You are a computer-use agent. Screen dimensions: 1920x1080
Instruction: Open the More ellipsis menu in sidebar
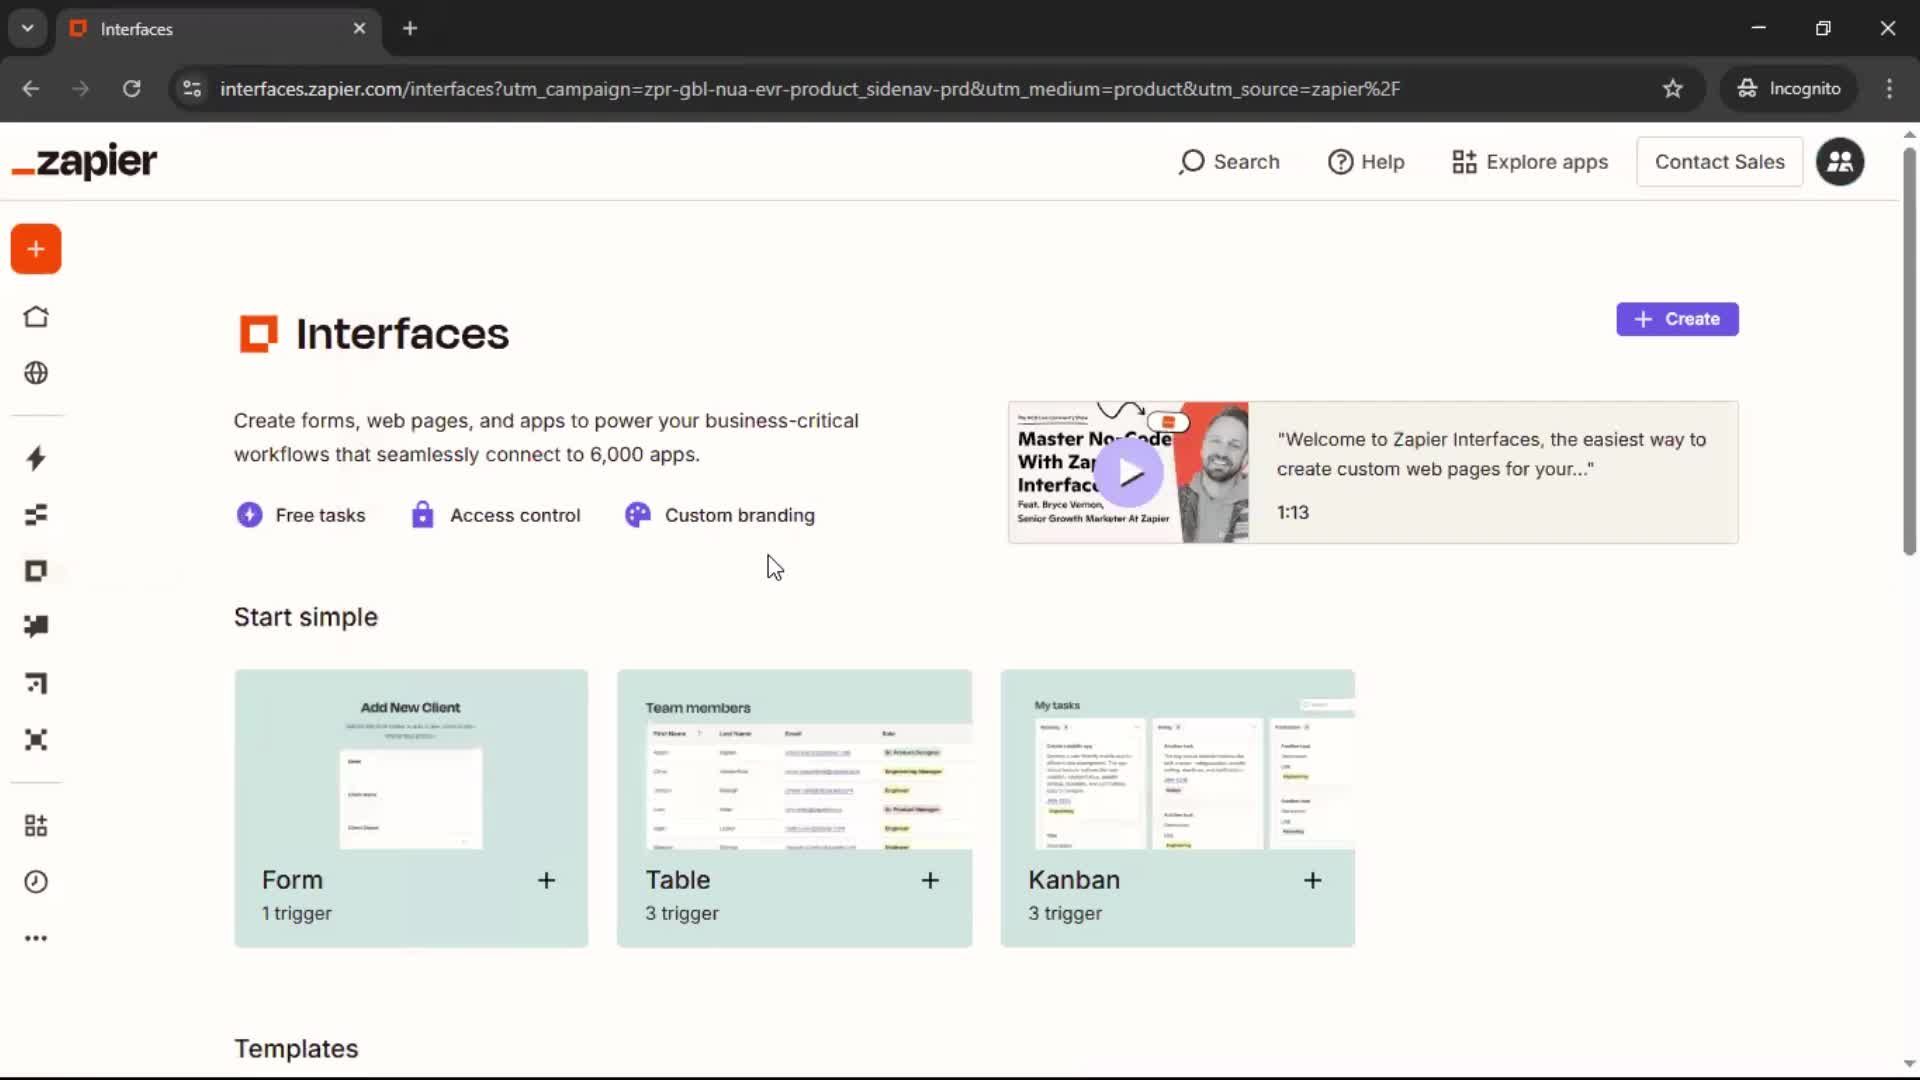tap(36, 938)
